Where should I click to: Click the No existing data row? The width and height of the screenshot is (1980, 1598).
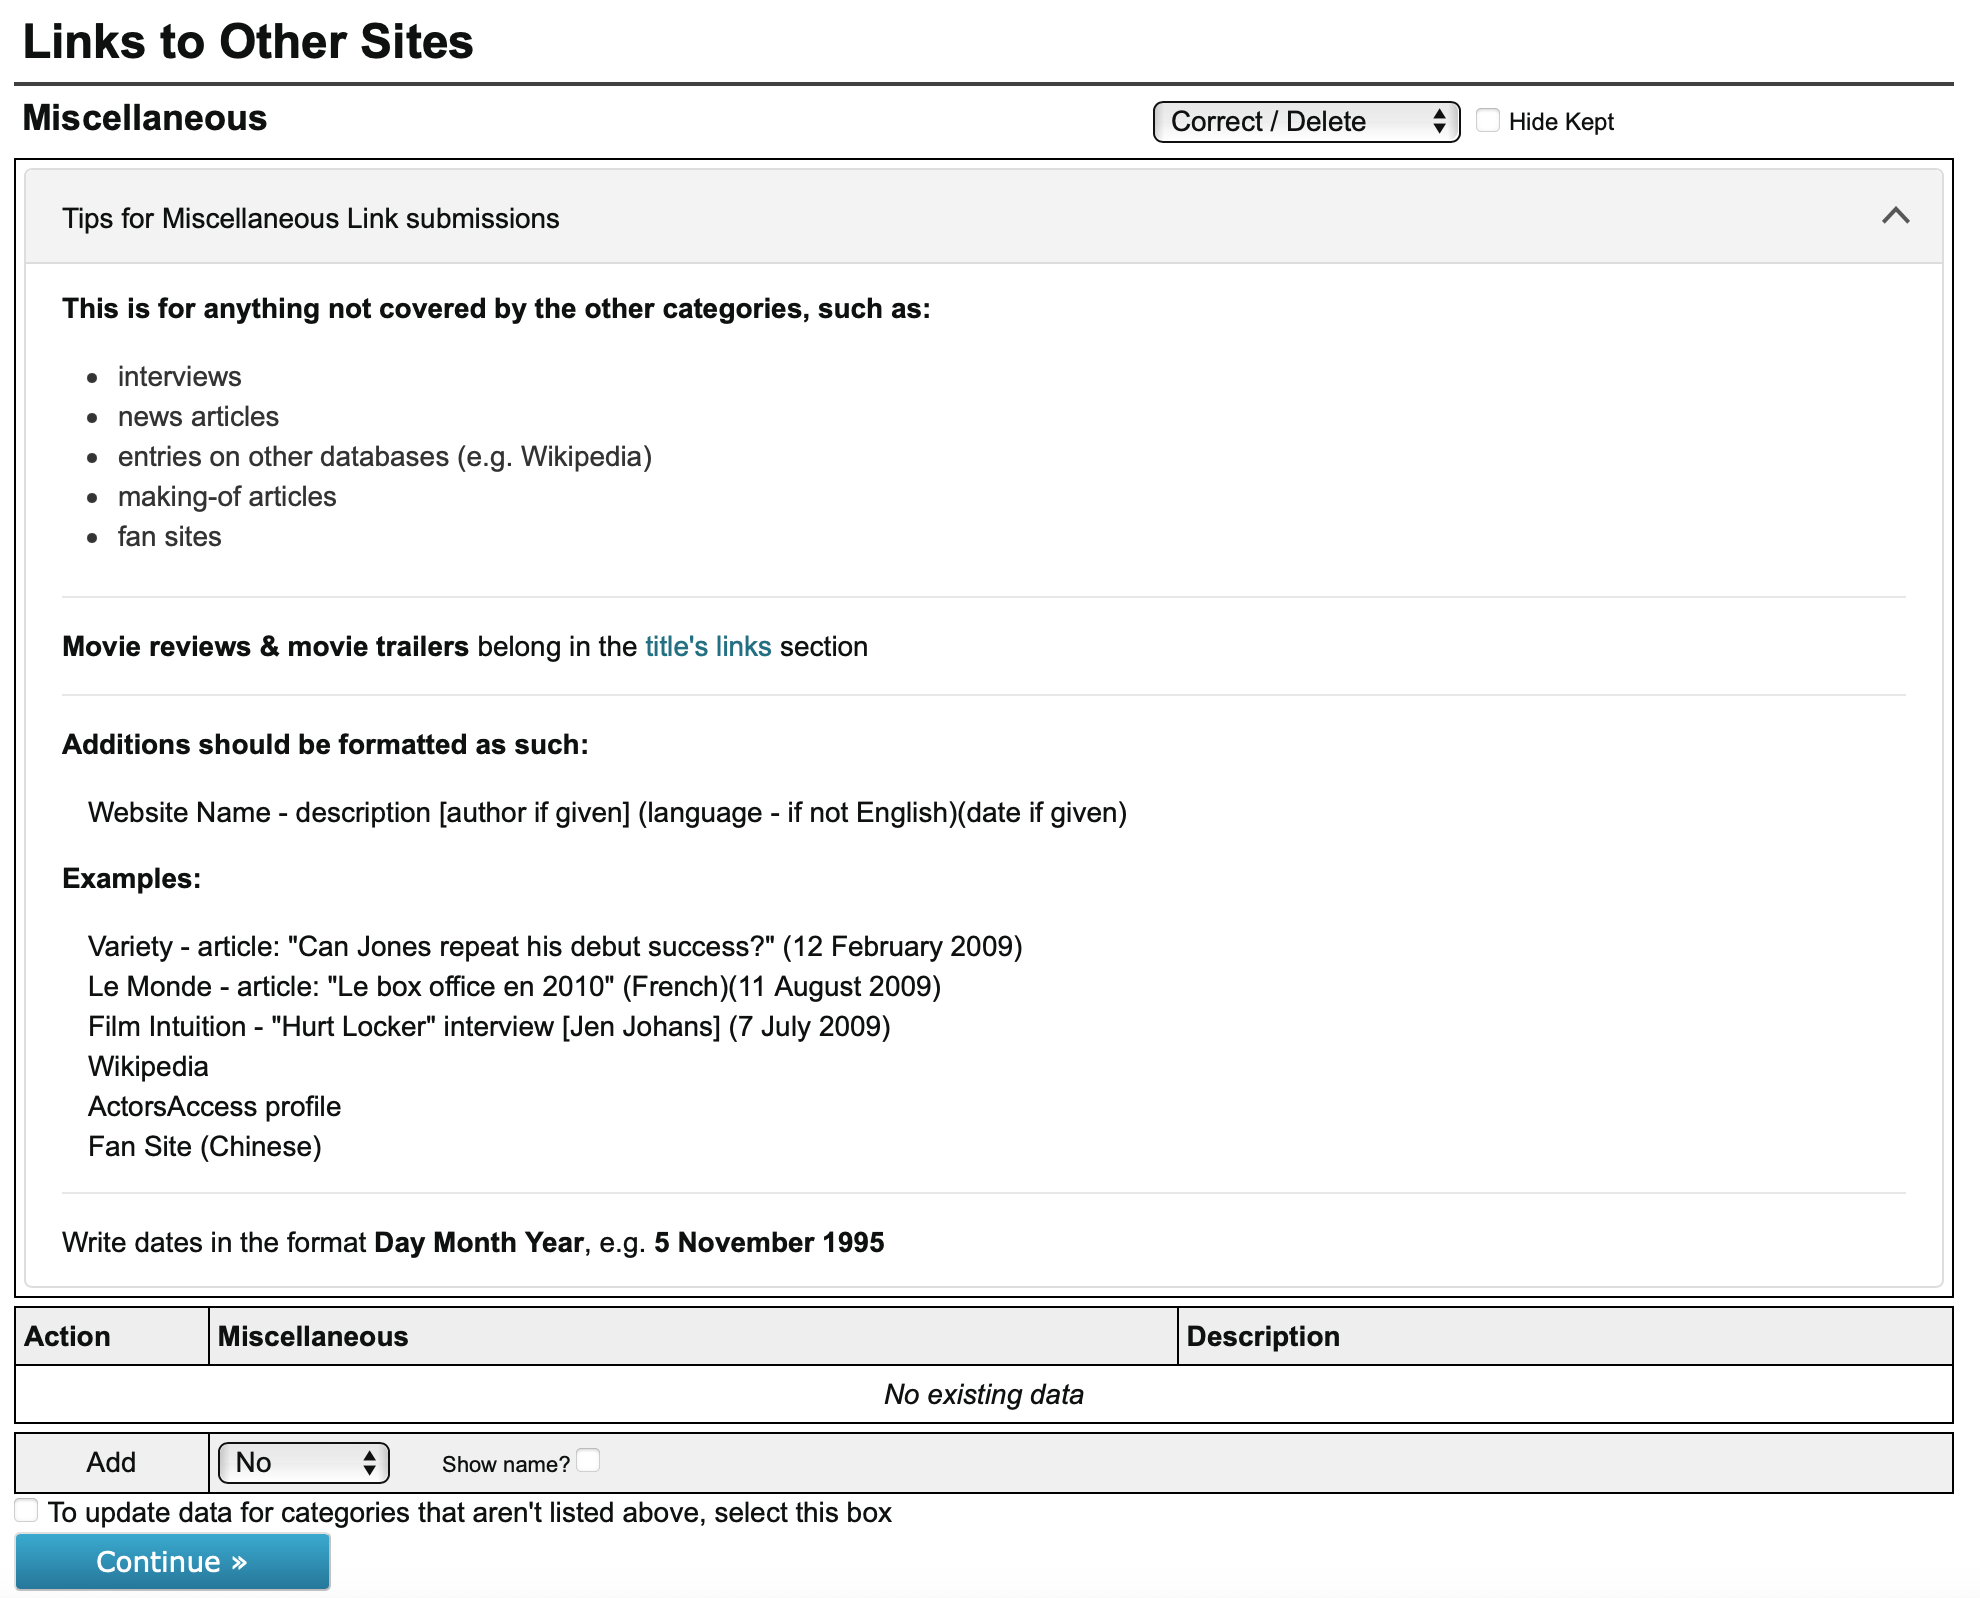[983, 1395]
